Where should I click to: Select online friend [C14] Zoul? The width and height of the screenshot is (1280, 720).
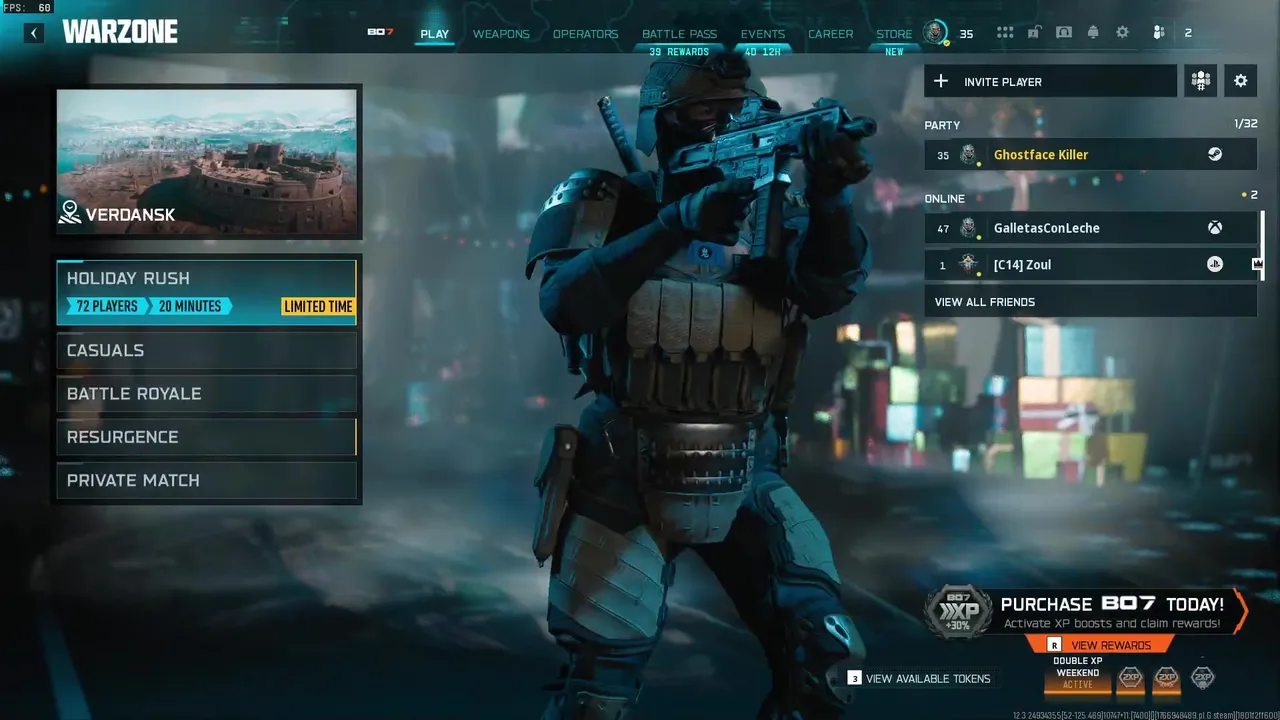1090,265
